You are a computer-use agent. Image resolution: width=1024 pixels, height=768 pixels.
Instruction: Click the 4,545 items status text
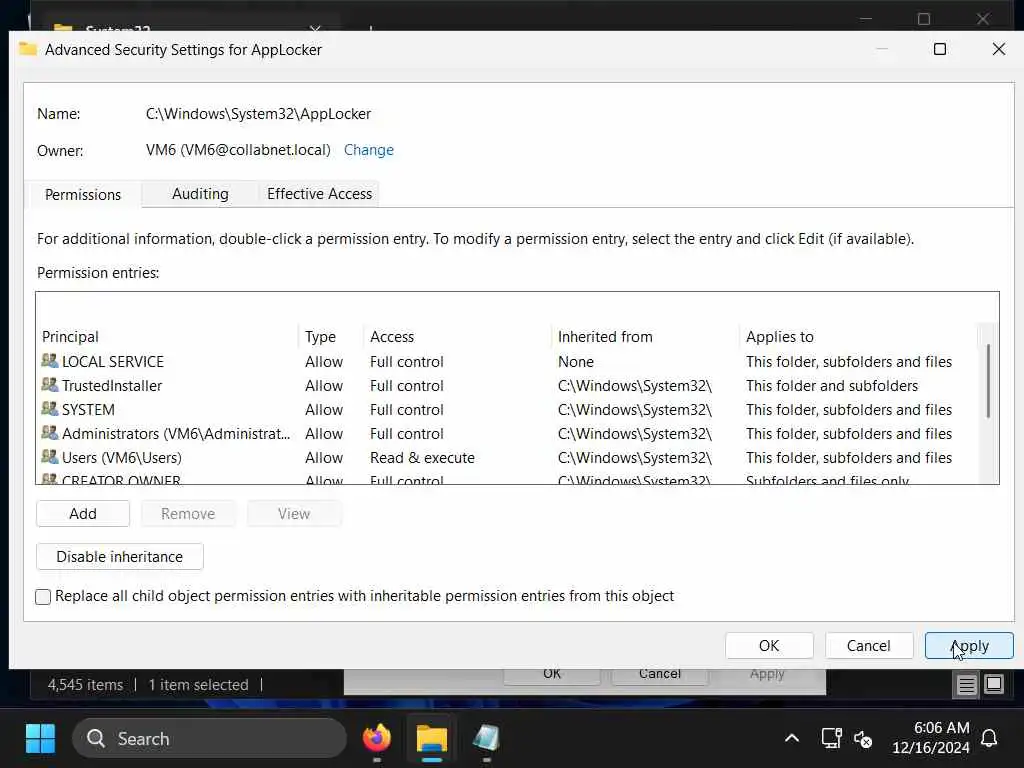(x=85, y=684)
